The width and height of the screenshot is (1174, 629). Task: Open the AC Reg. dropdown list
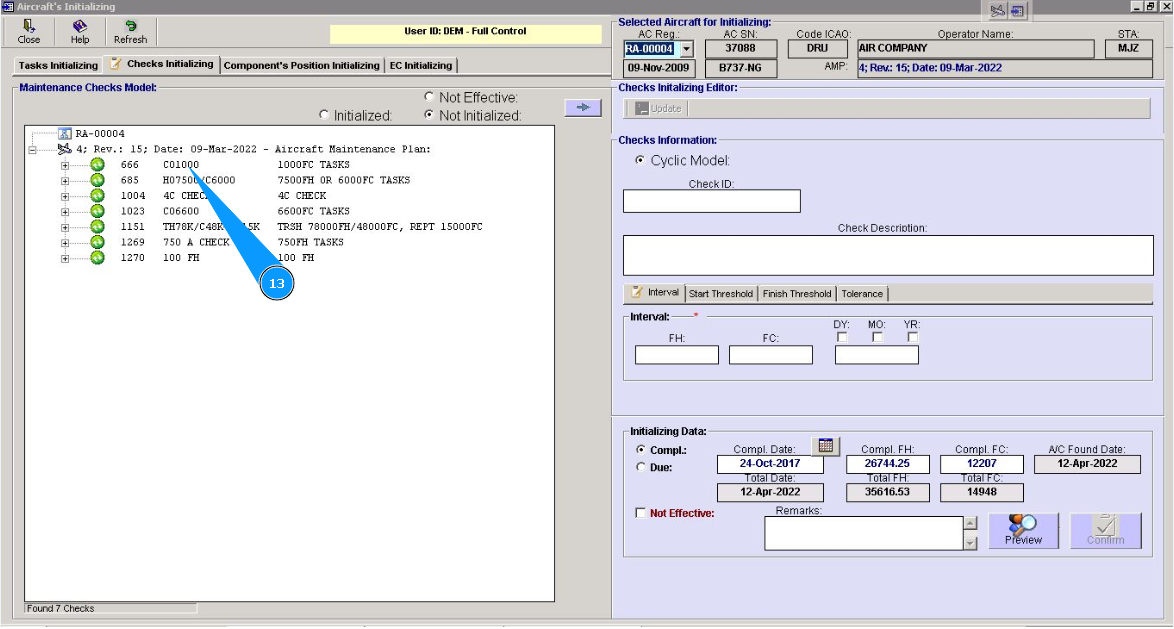coord(686,49)
